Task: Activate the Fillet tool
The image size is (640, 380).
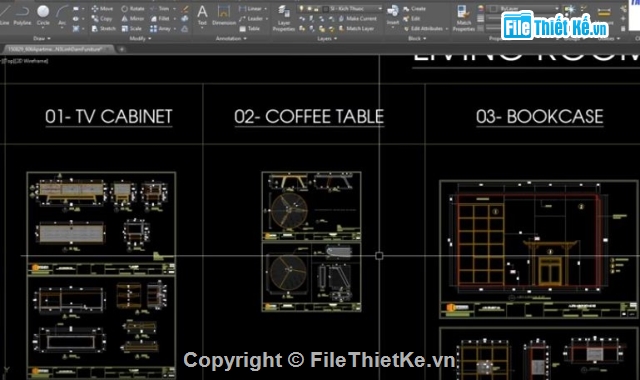Action: [160, 18]
